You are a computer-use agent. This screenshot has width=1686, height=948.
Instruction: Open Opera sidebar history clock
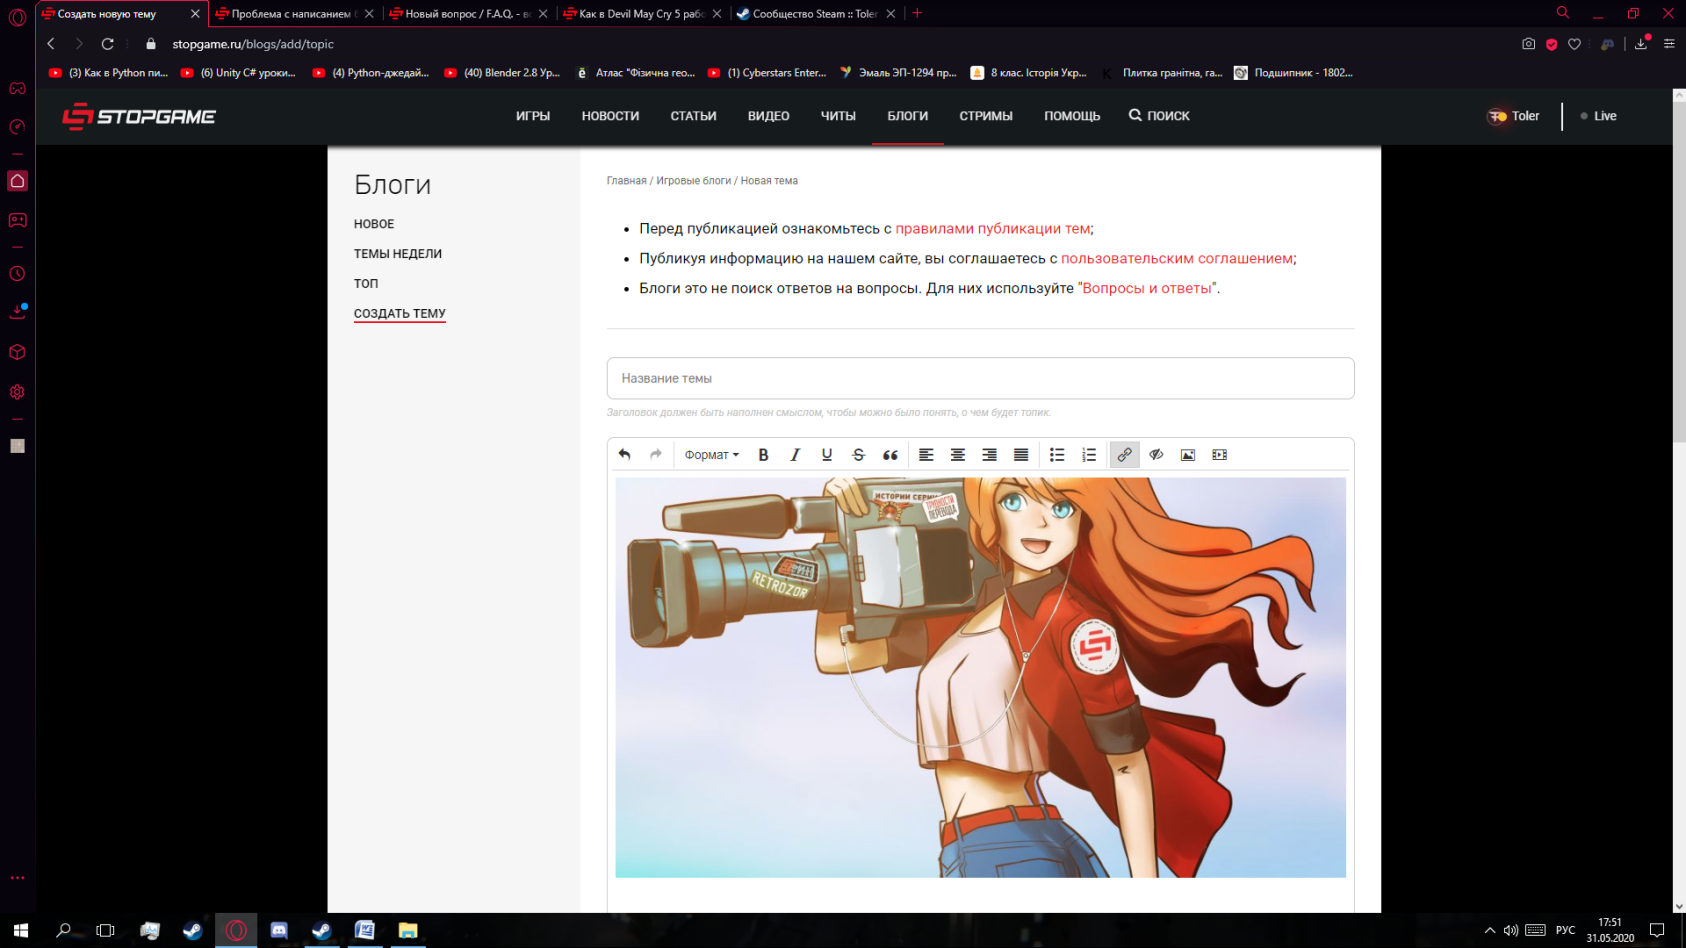pos(17,274)
